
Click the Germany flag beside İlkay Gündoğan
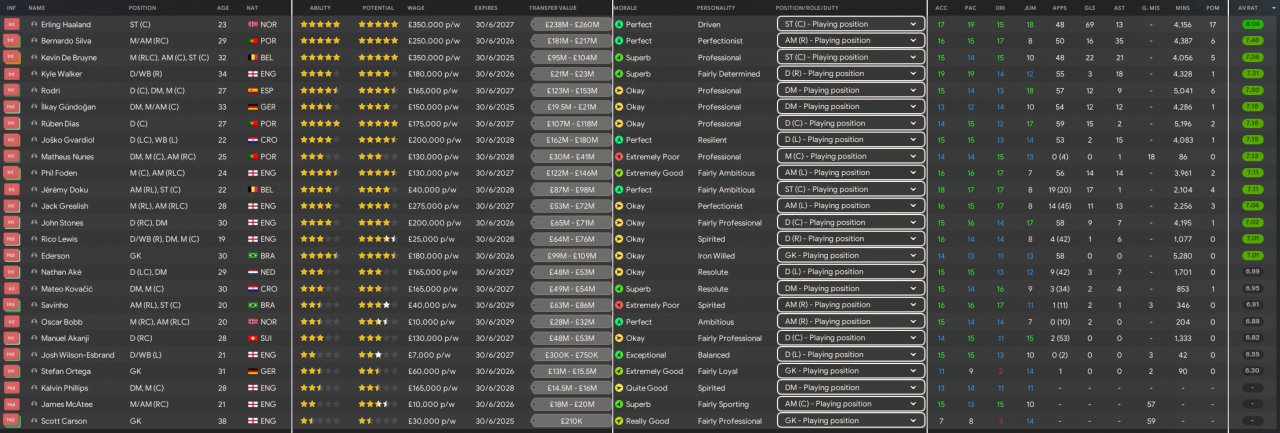point(251,107)
